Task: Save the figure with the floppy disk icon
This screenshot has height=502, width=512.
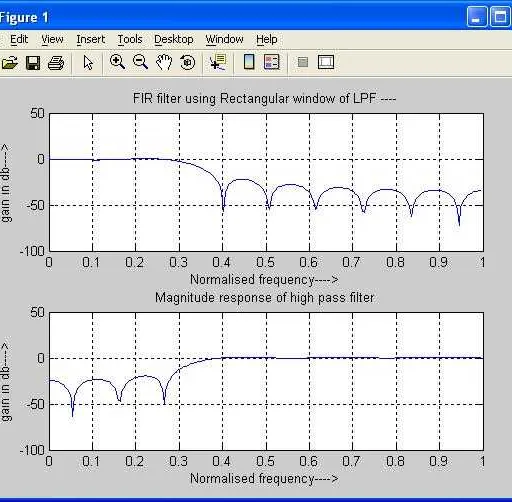Action: [x=33, y=63]
